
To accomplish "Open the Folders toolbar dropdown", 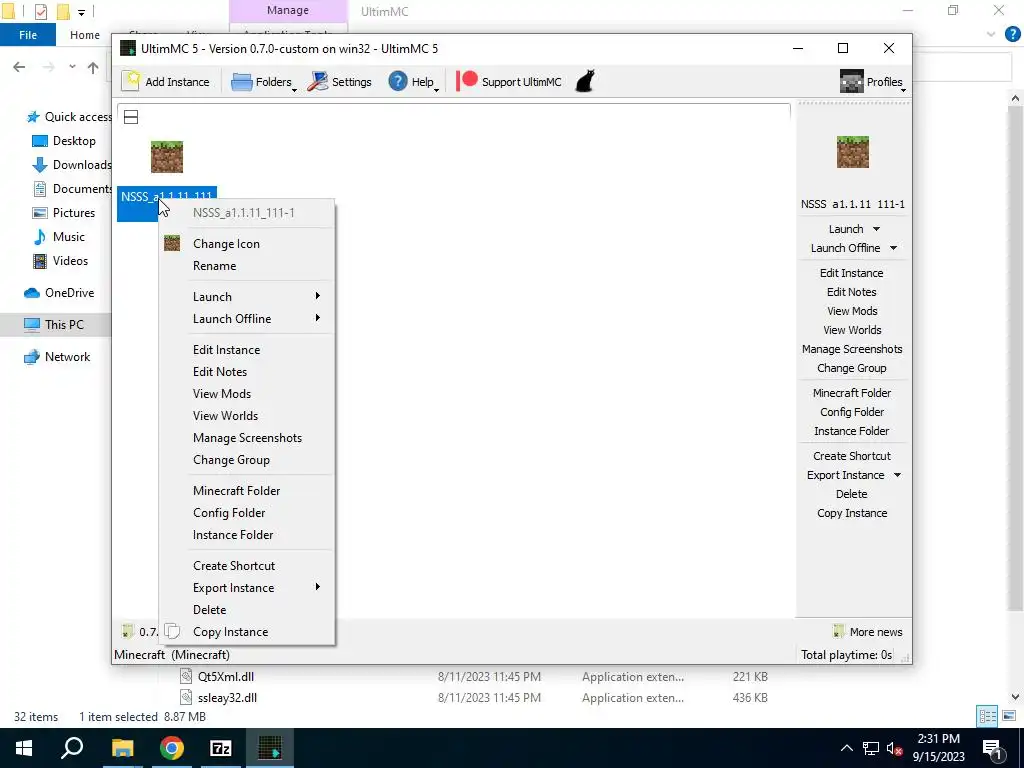I will tap(263, 82).
